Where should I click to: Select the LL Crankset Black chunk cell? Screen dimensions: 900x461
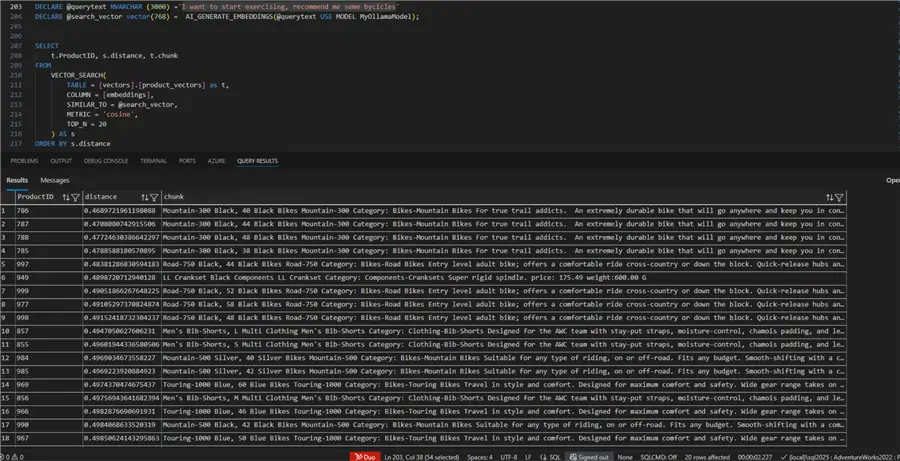tap(504, 277)
